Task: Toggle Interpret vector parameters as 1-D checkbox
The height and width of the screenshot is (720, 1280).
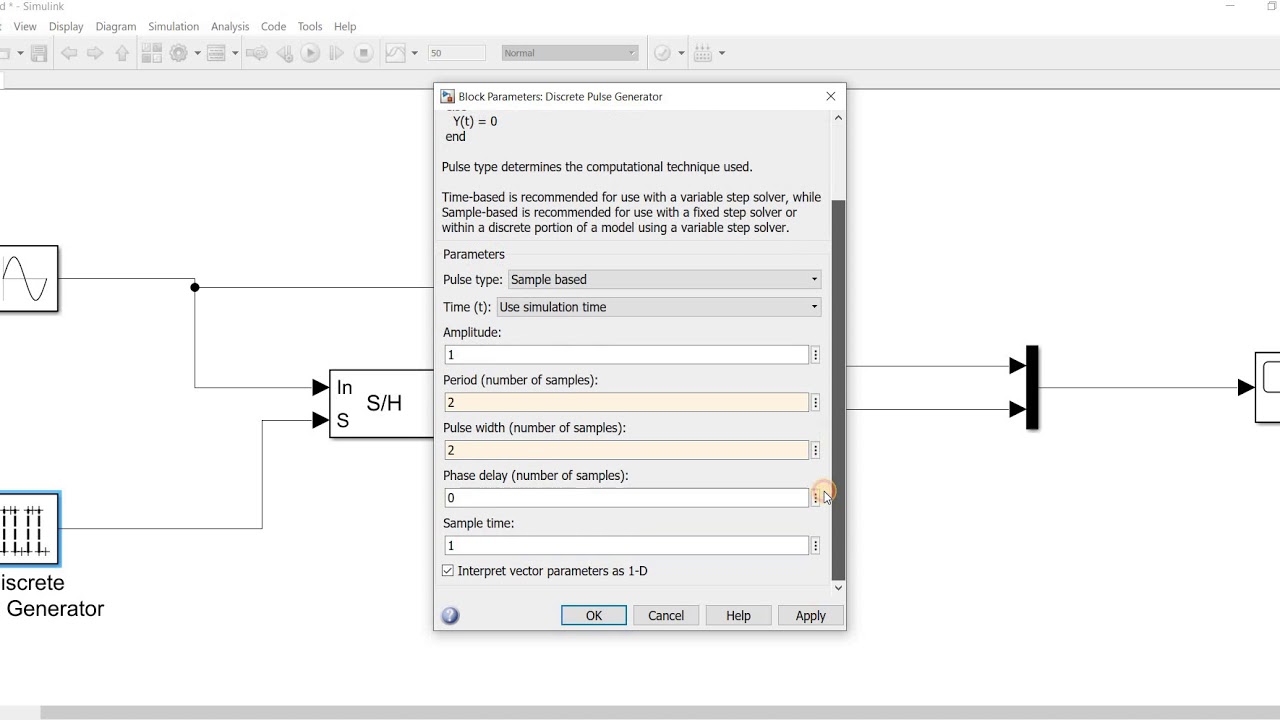Action: pos(447,571)
